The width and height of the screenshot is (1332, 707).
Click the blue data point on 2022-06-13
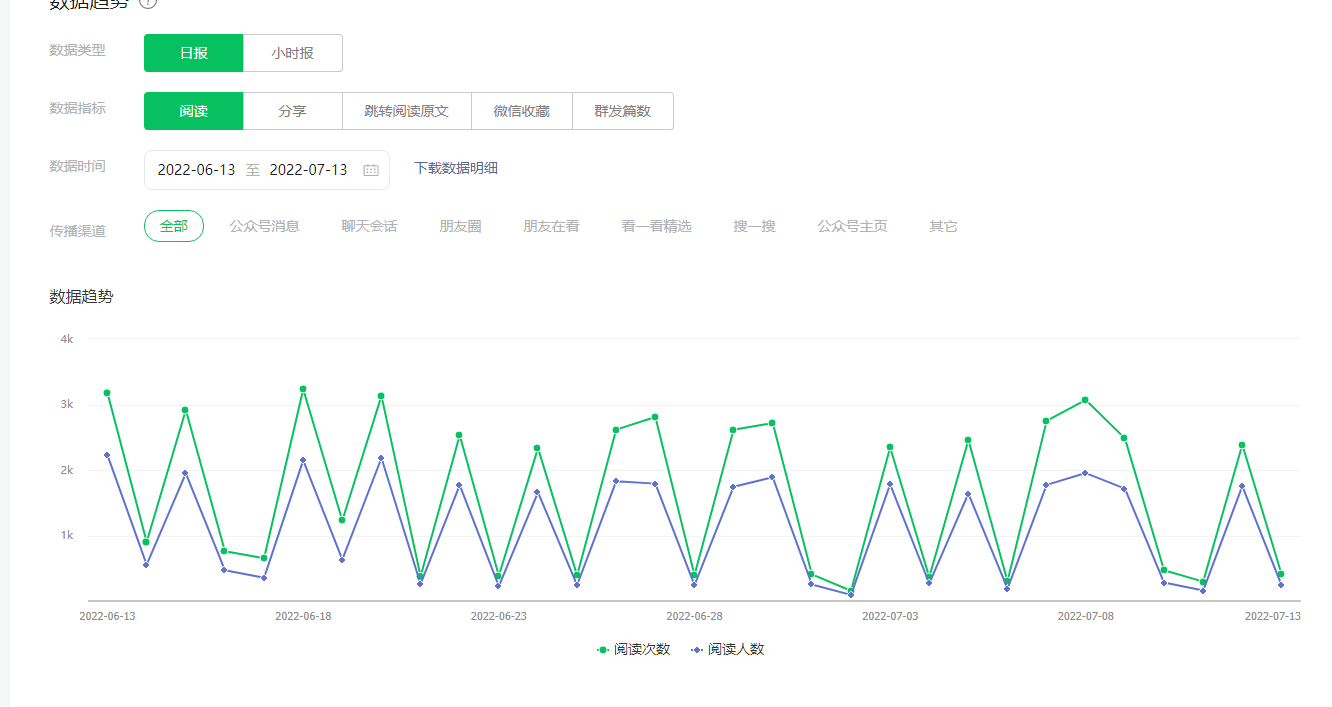(107, 455)
